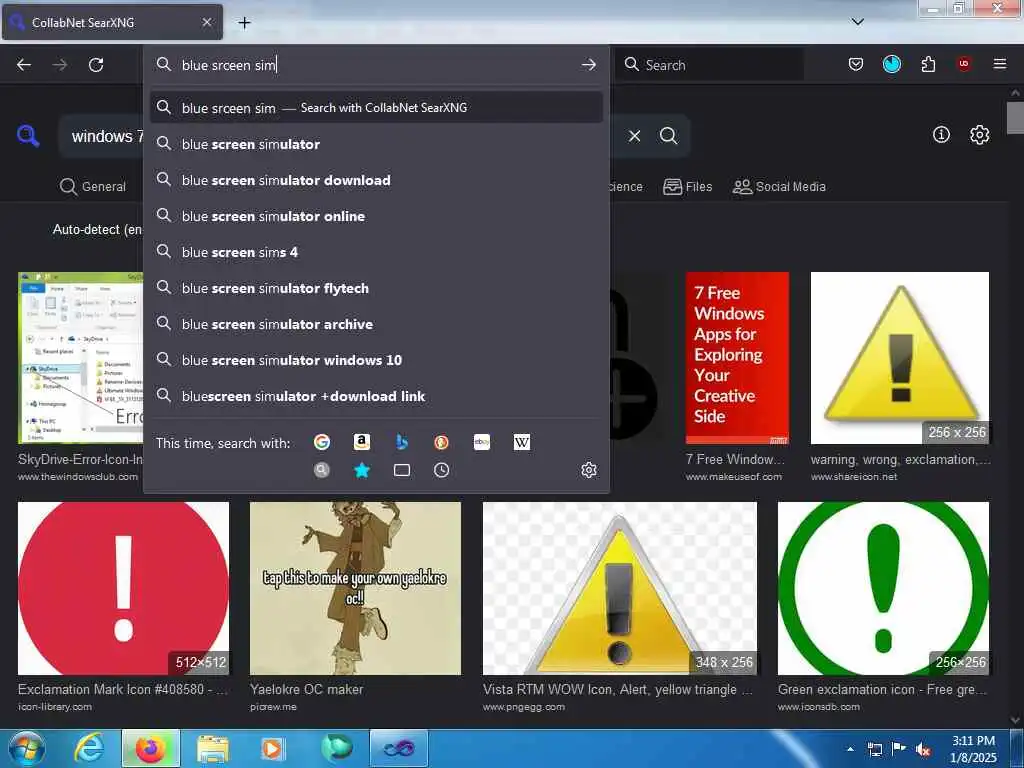1024x768 pixels.
Task: Focus the address bar text field
Action: click(x=376, y=65)
